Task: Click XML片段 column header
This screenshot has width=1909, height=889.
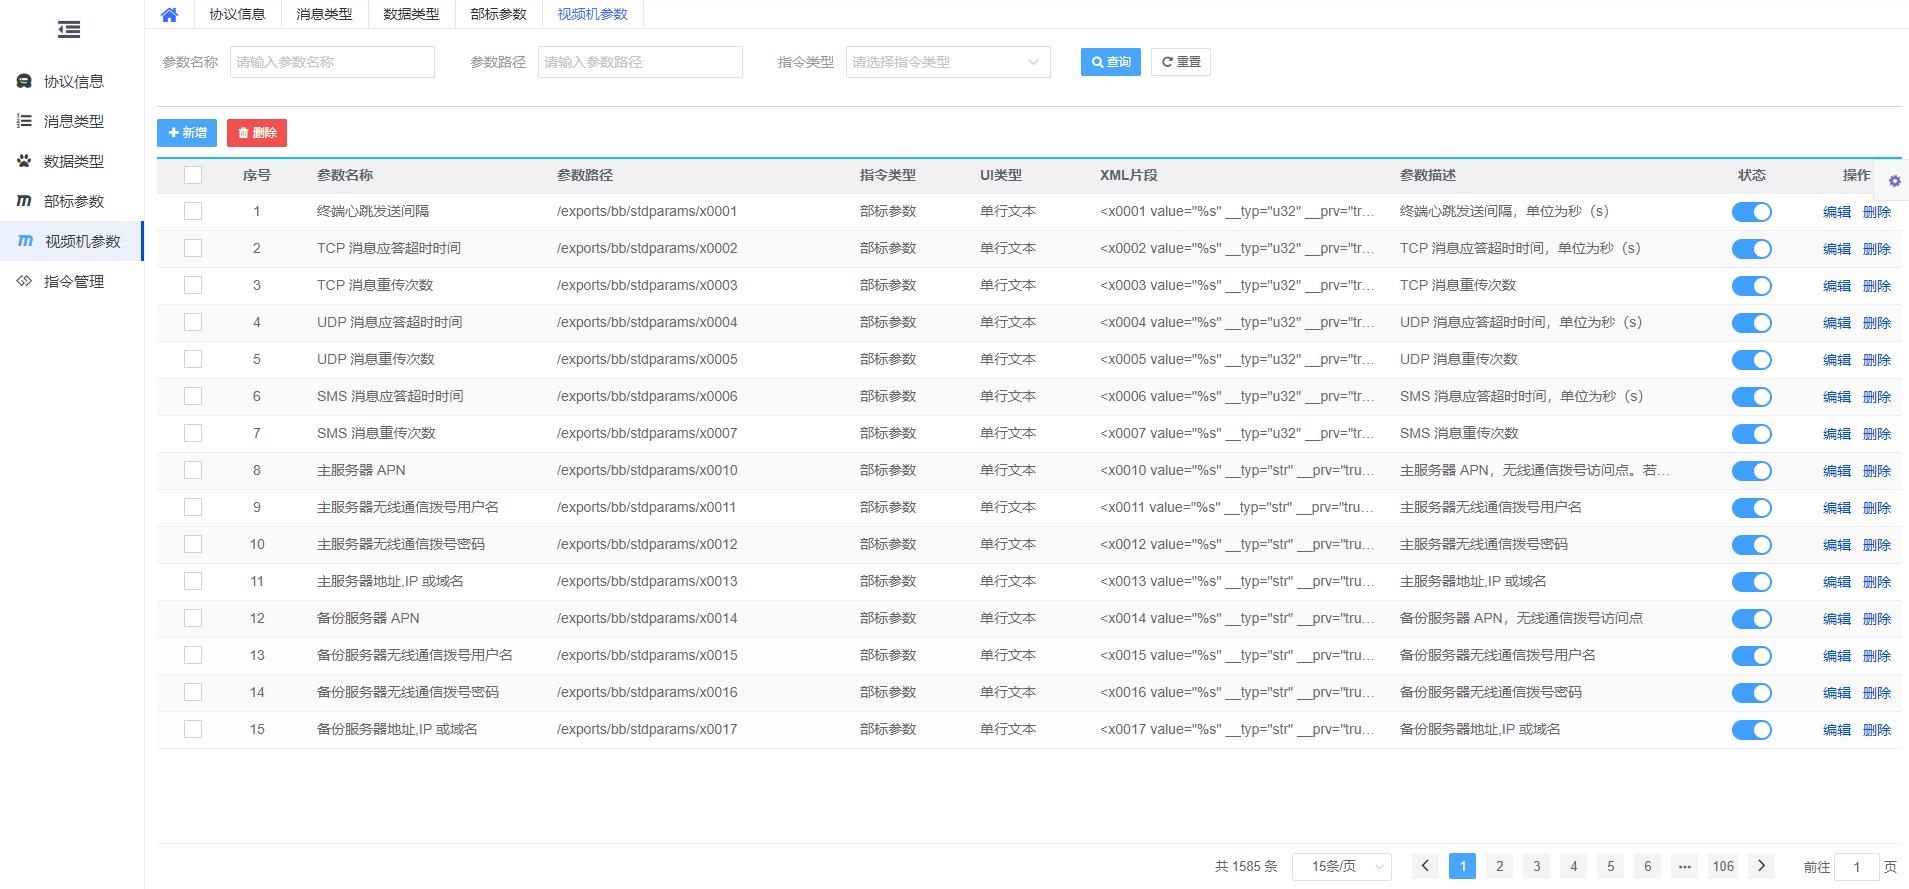Action: click(x=1129, y=175)
